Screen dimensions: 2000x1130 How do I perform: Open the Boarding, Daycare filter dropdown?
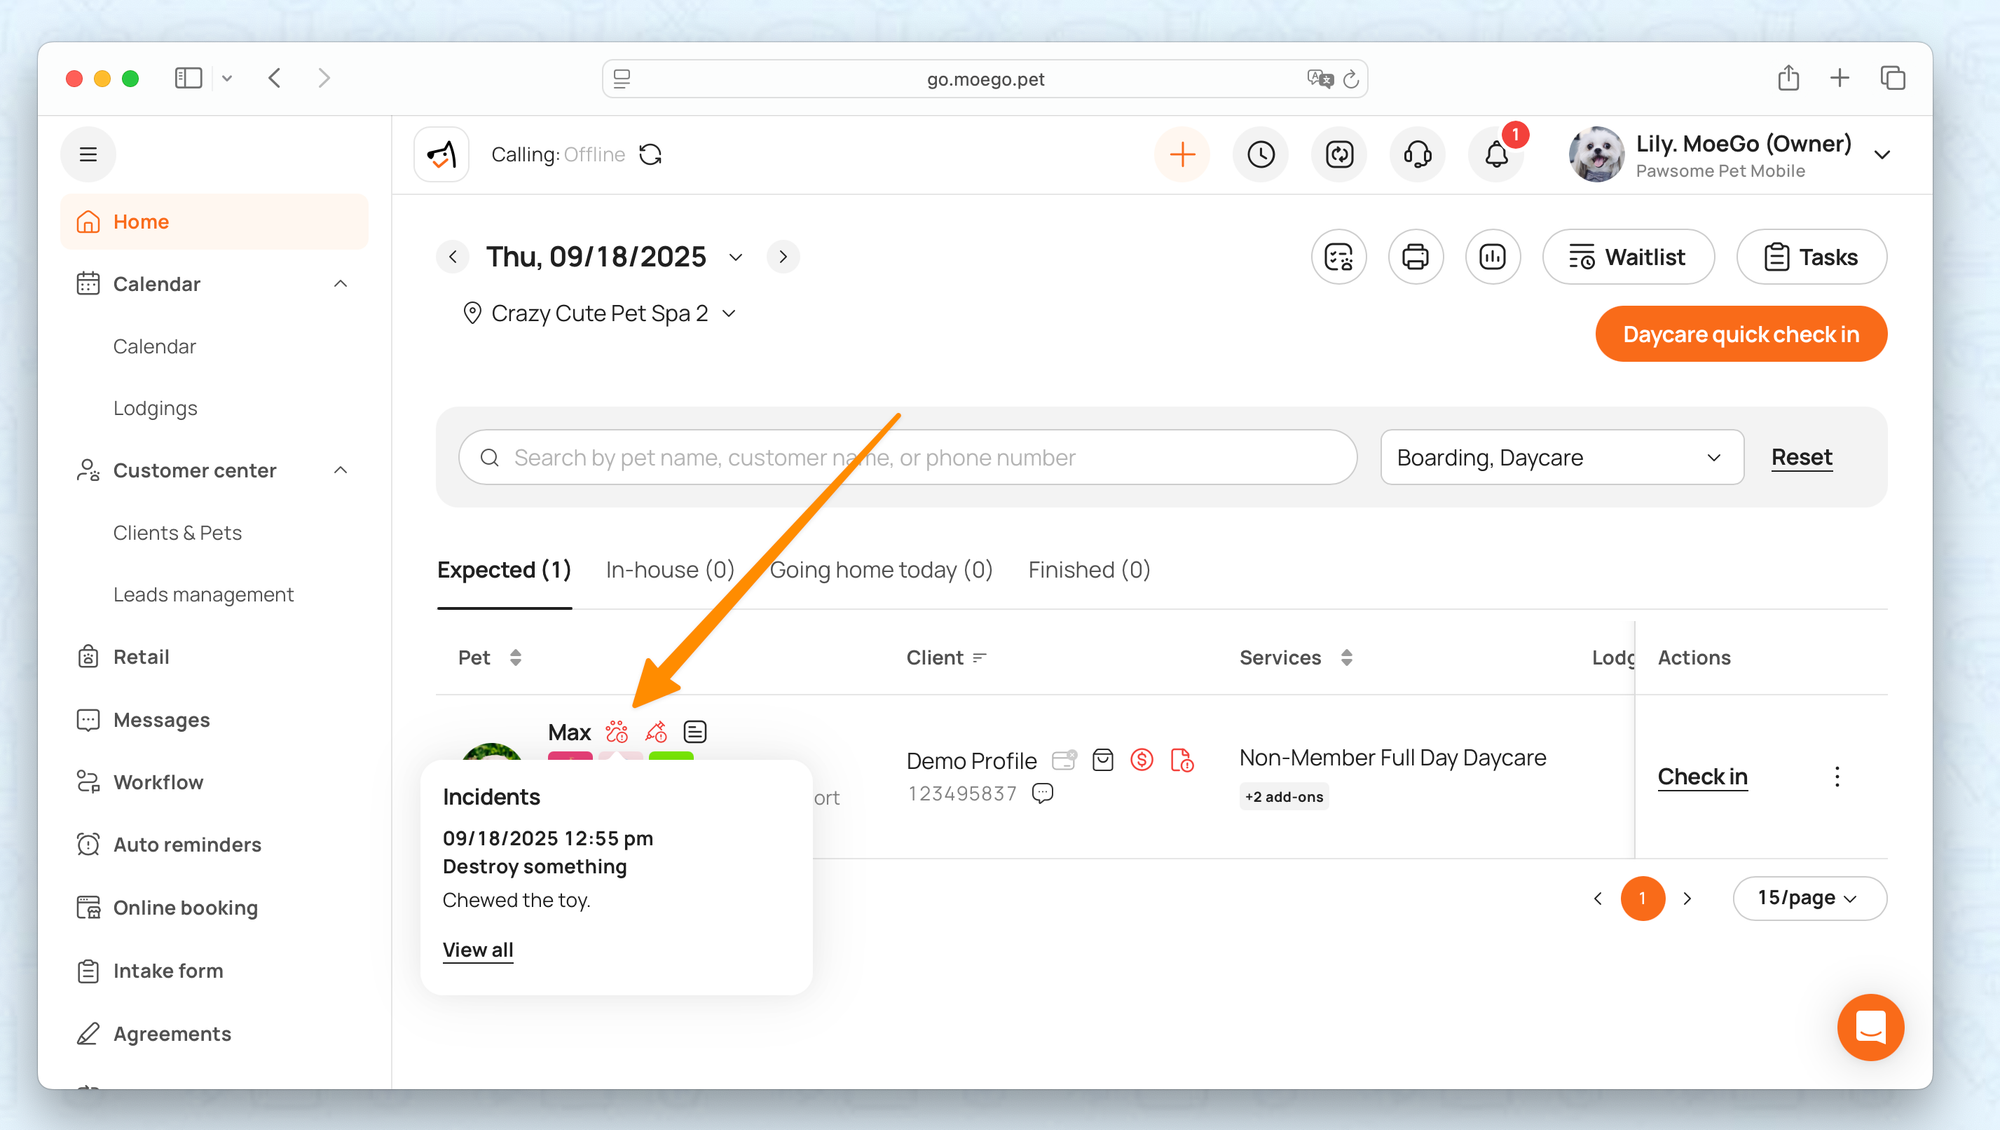[x=1561, y=457]
